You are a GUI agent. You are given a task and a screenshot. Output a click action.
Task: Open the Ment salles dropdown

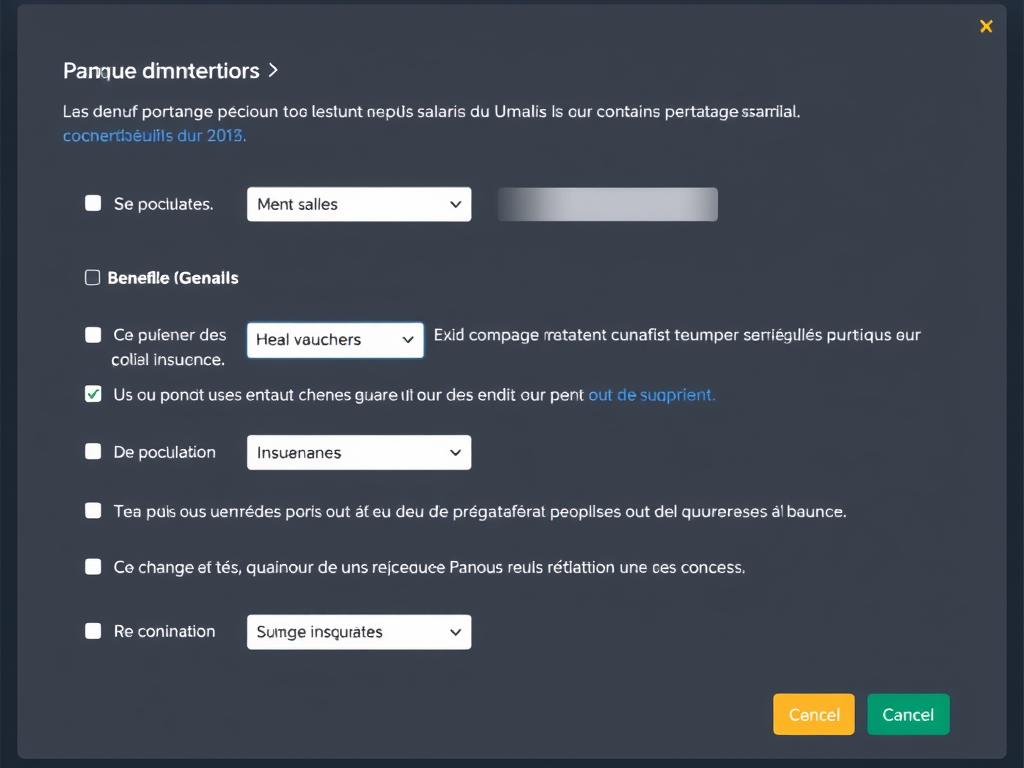[358, 204]
